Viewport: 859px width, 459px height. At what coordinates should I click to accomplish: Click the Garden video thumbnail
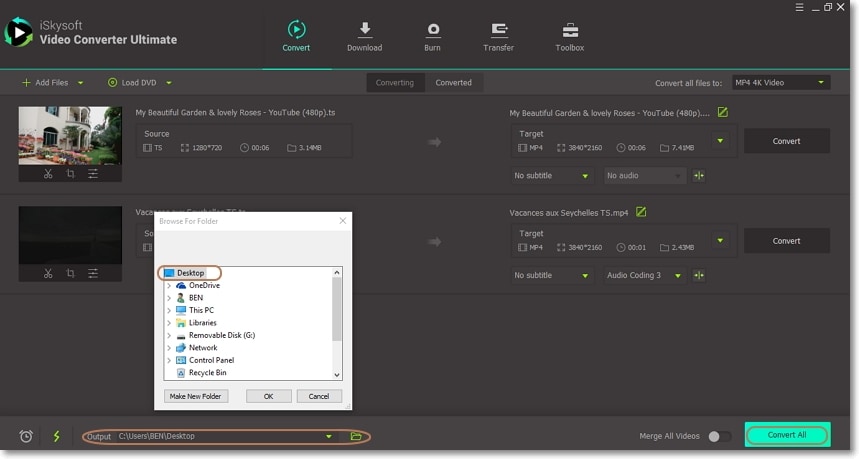70,135
